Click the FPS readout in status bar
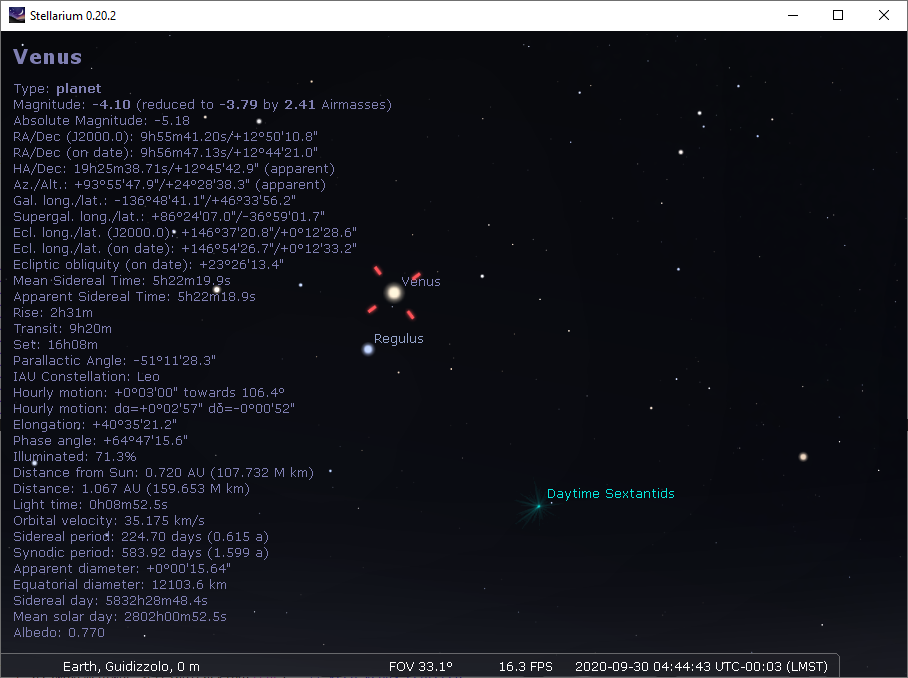 click(526, 666)
